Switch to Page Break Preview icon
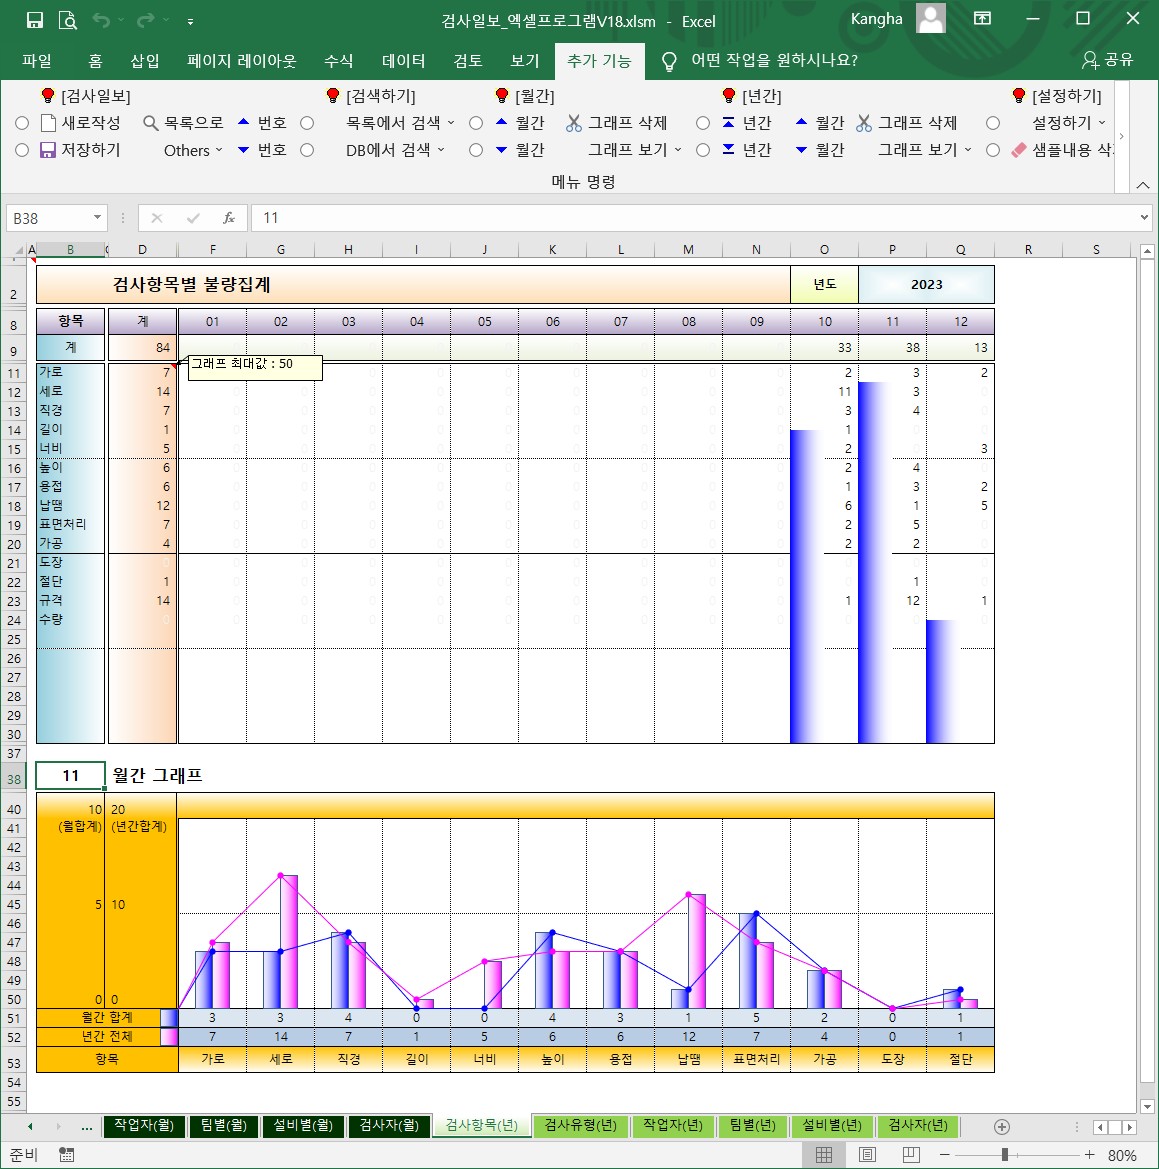 coord(911,1155)
